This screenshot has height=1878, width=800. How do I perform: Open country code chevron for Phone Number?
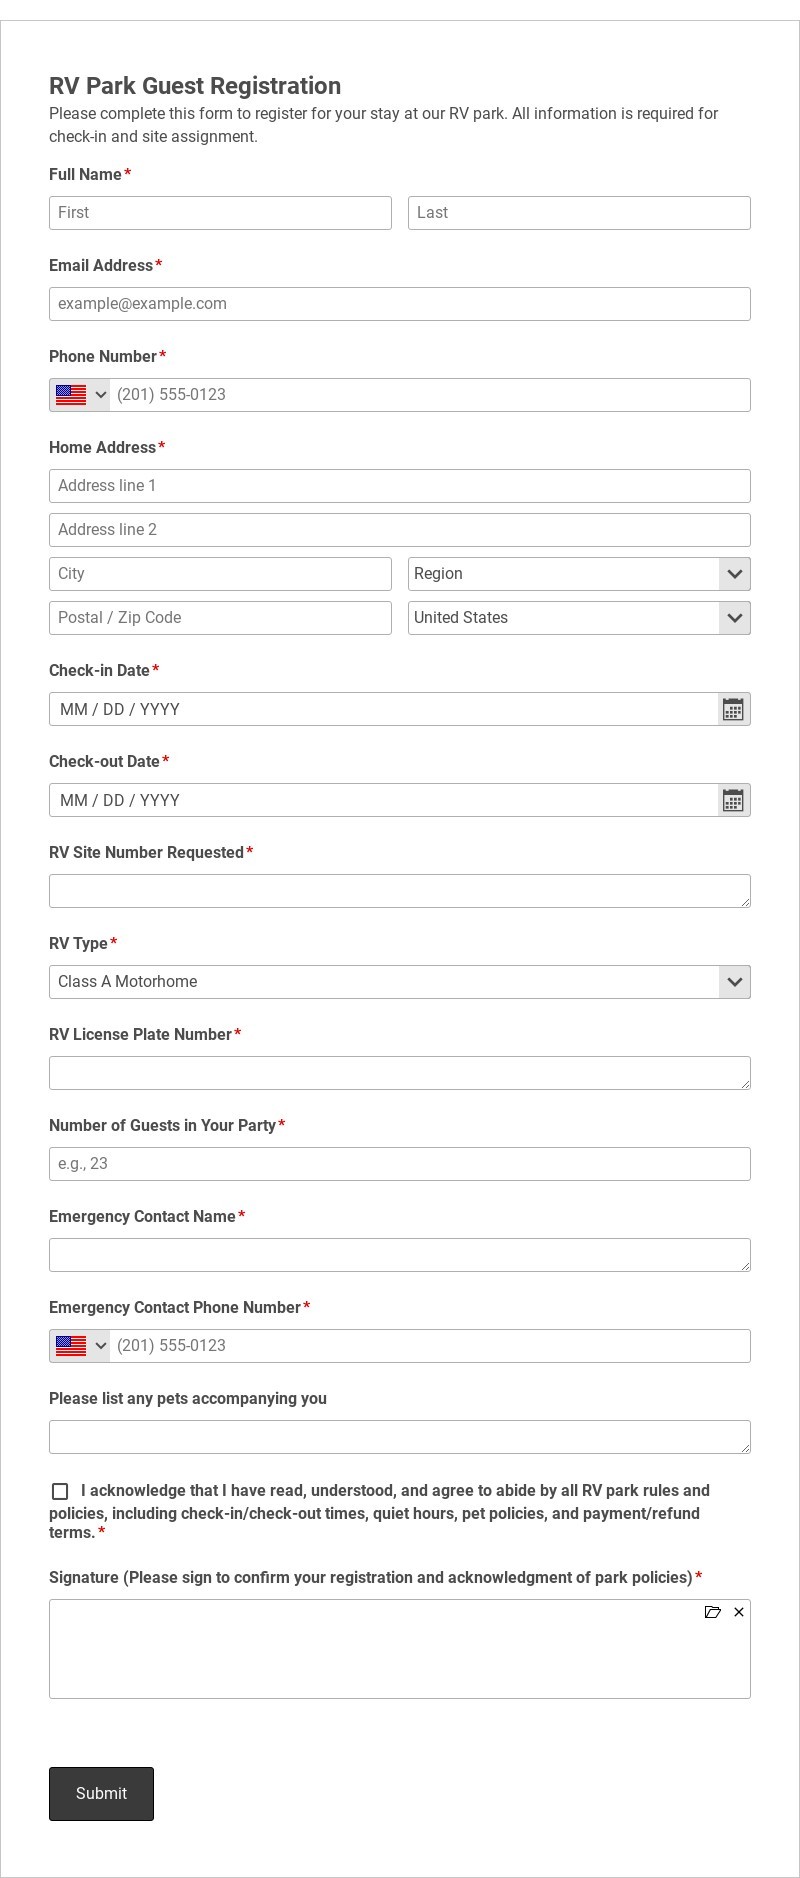click(100, 395)
